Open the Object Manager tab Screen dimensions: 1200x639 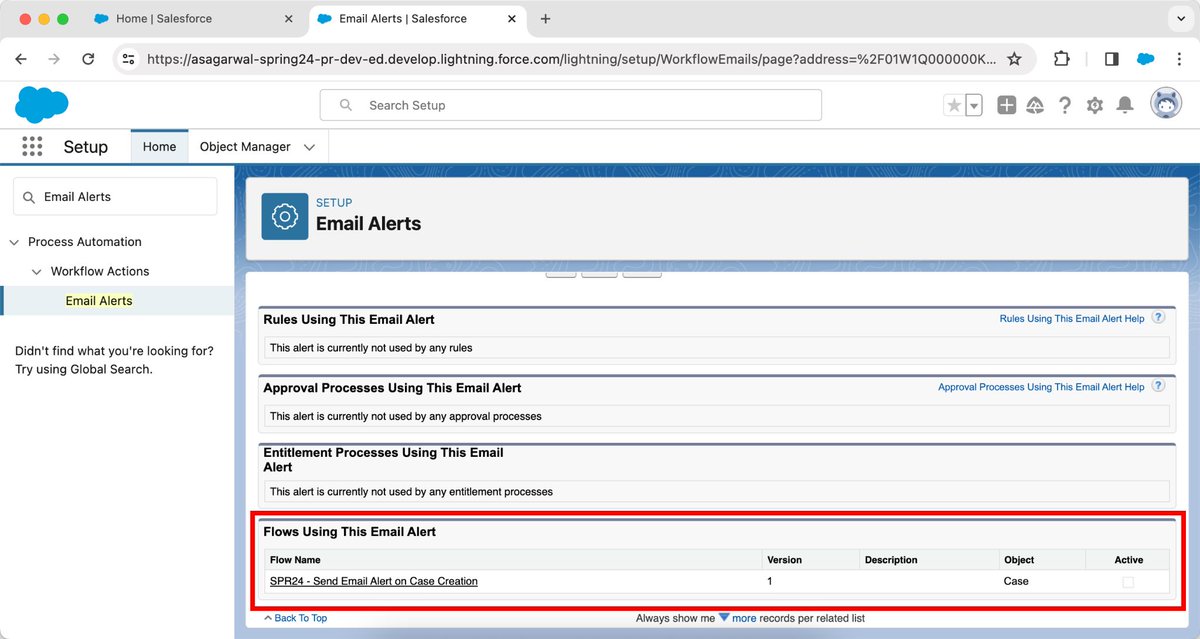tap(245, 146)
